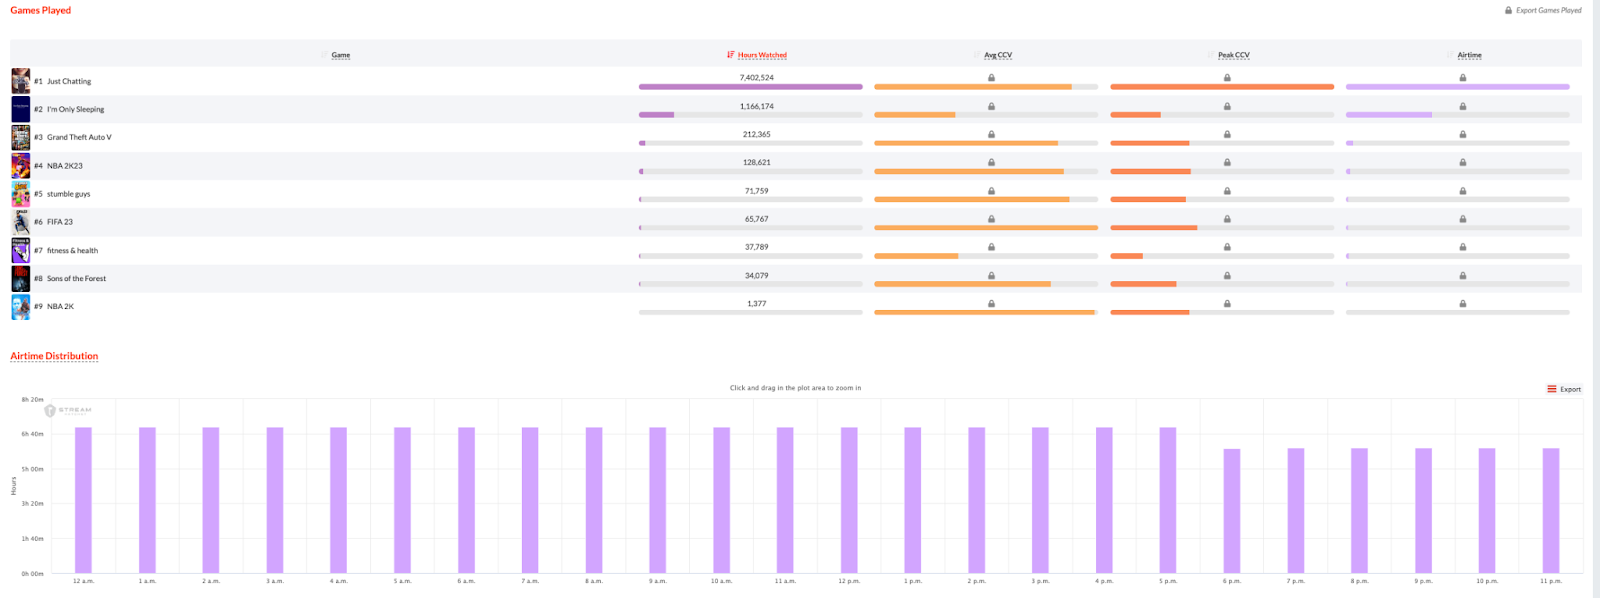
Task: Open the Sons of the Forest game link
Action: [76, 278]
